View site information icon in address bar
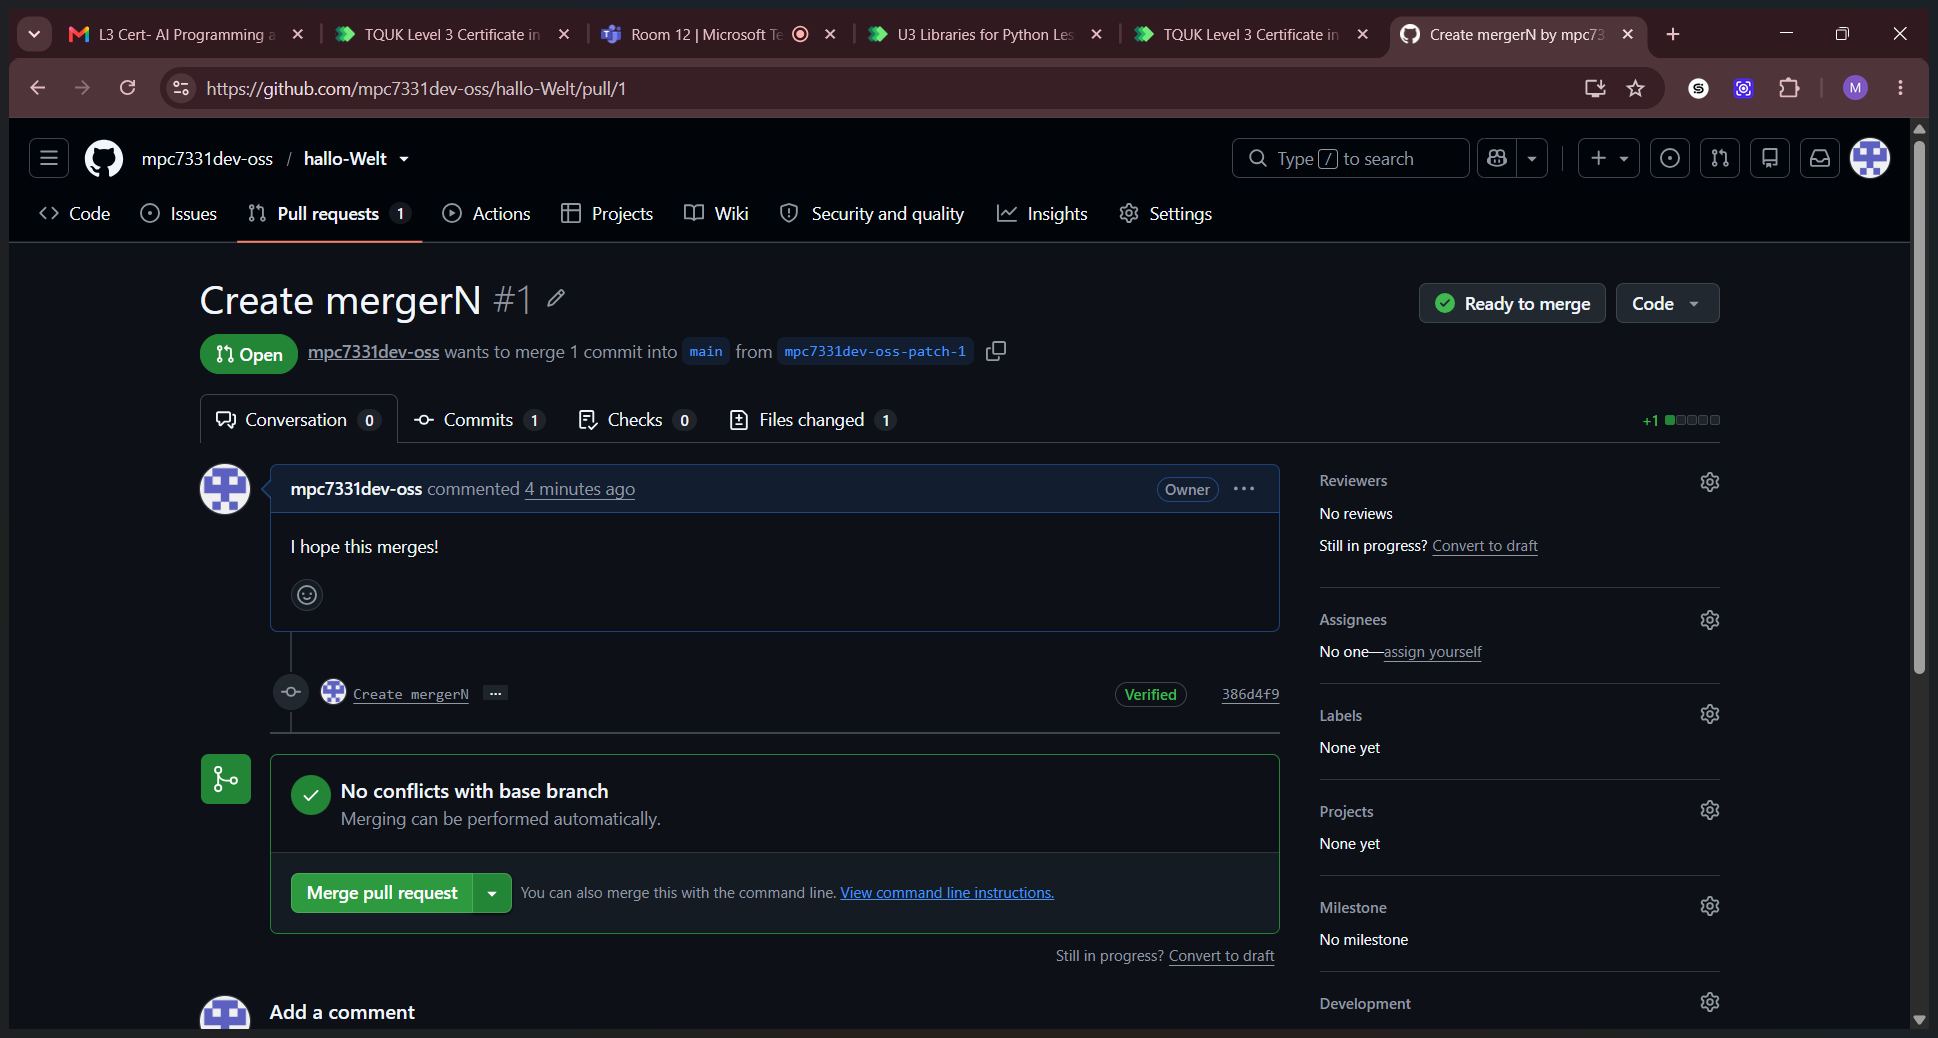Viewport: 1938px width, 1038px height. (x=181, y=88)
